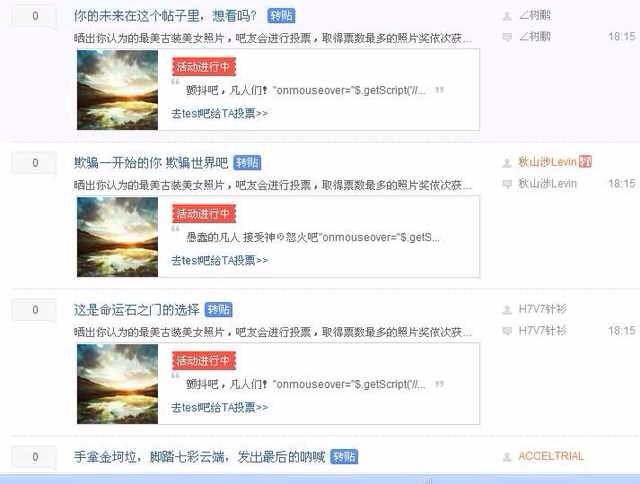This screenshot has height=484, width=640.
Task: Open sunset thumbnail in third post
Action: pos(118,384)
